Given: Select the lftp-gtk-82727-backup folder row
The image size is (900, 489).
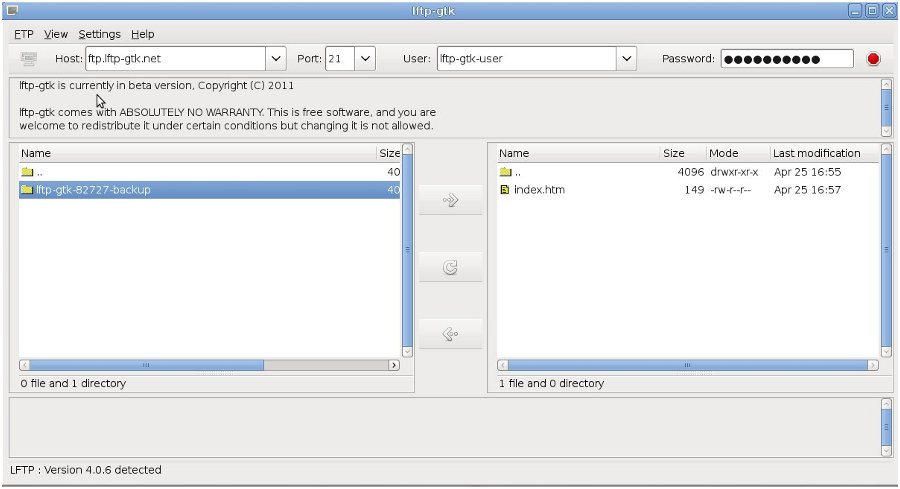Looking at the screenshot, I should coord(210,189).
